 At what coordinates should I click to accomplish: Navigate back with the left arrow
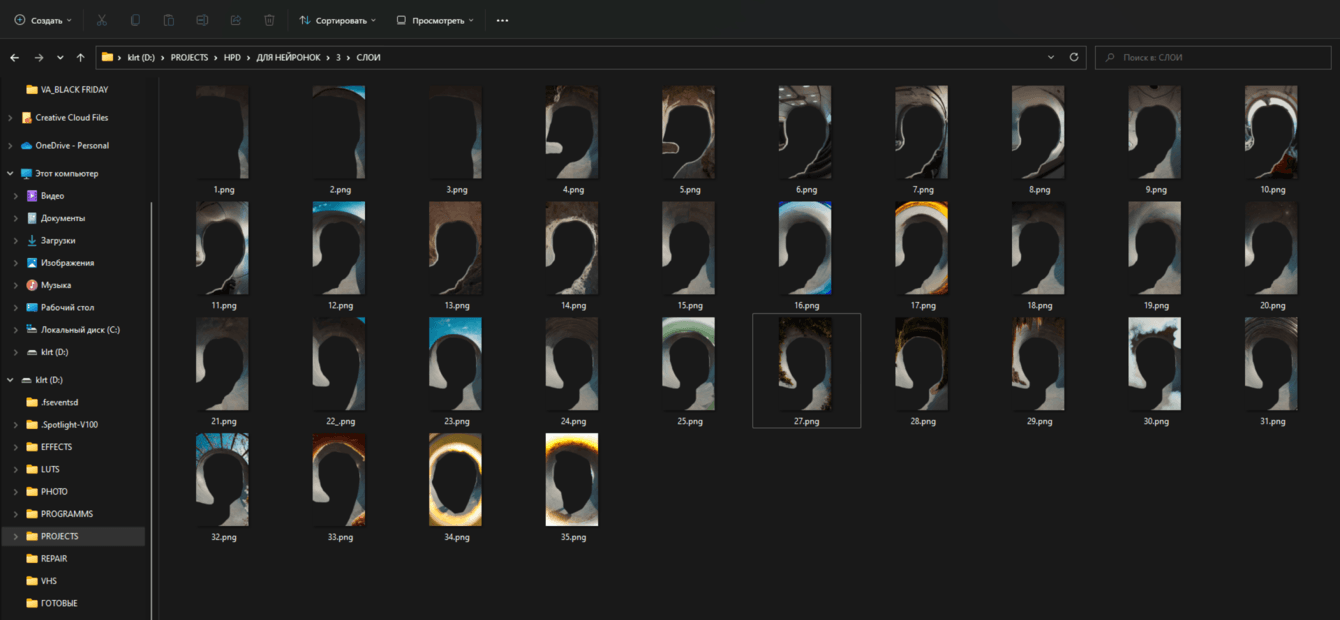[14, 58]
